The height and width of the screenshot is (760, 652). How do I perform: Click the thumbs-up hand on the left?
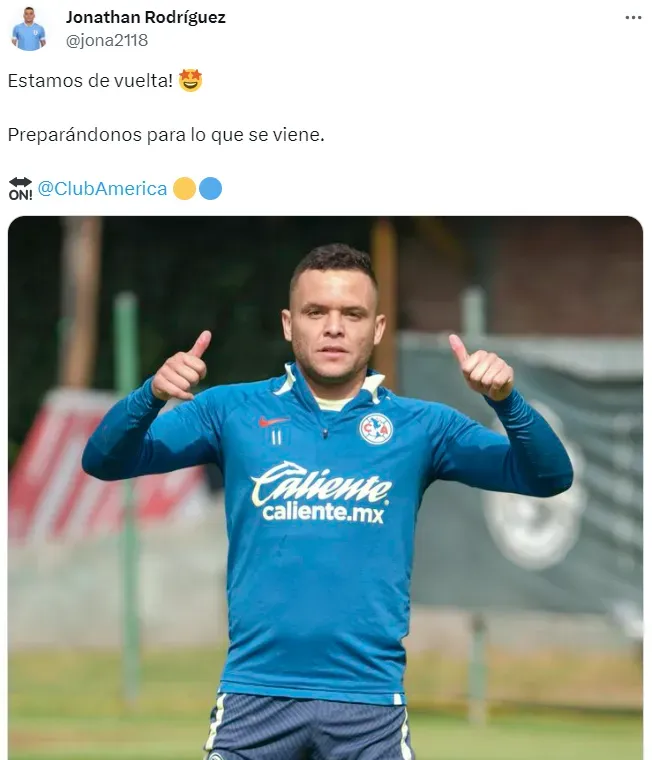coord(181,364)
